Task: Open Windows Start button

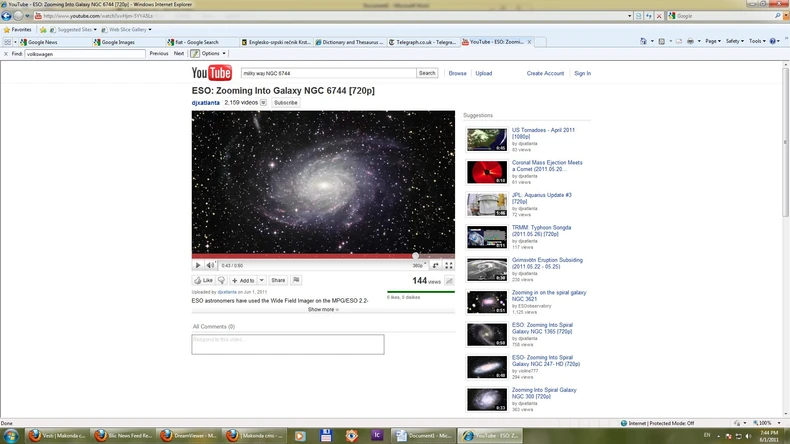Action: click(x=11, y=435)
